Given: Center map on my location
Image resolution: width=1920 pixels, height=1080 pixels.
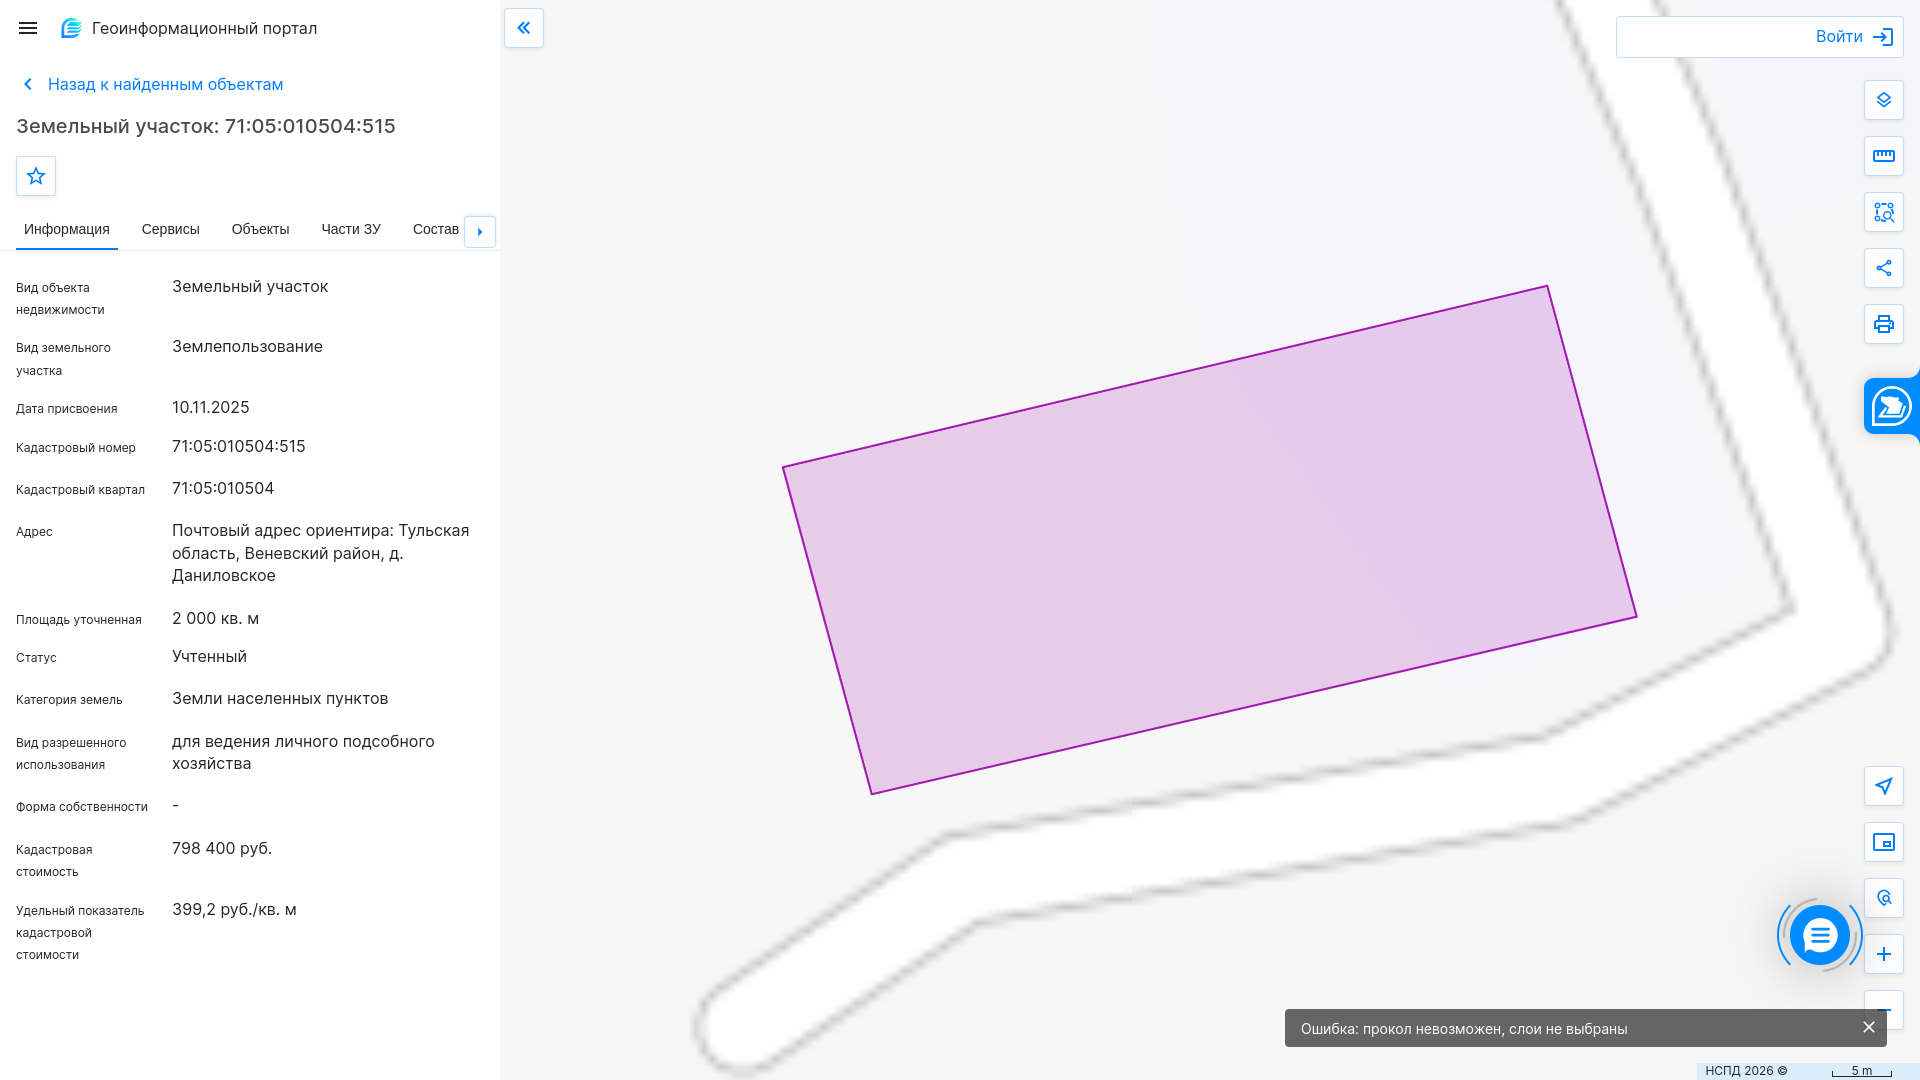Looking at the screenshot, I should pos(1884,786).
